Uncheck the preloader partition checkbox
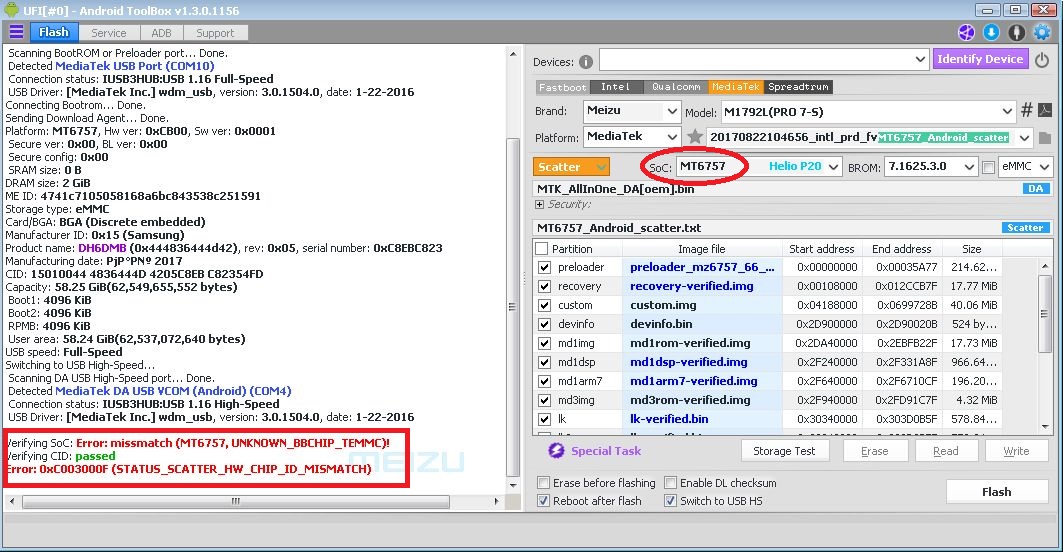Image resolution: width=1063 pixels, height=552 pixels. (x=544, y=267)
